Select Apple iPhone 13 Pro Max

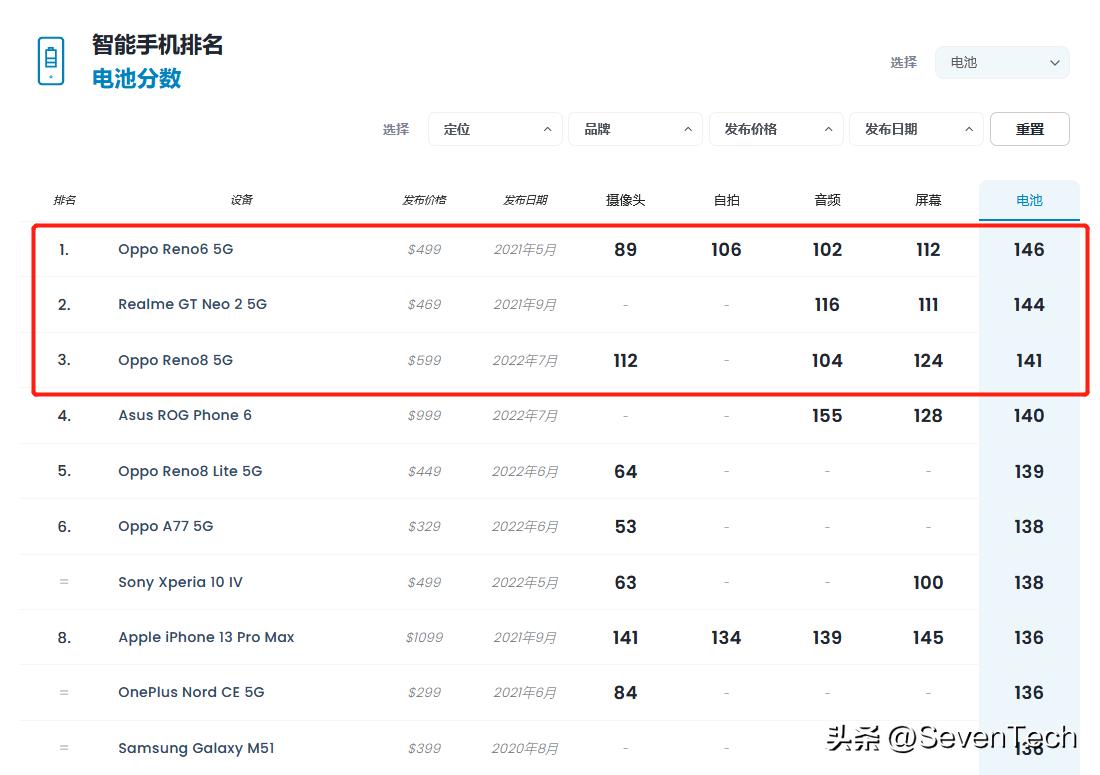coord(206,637)
